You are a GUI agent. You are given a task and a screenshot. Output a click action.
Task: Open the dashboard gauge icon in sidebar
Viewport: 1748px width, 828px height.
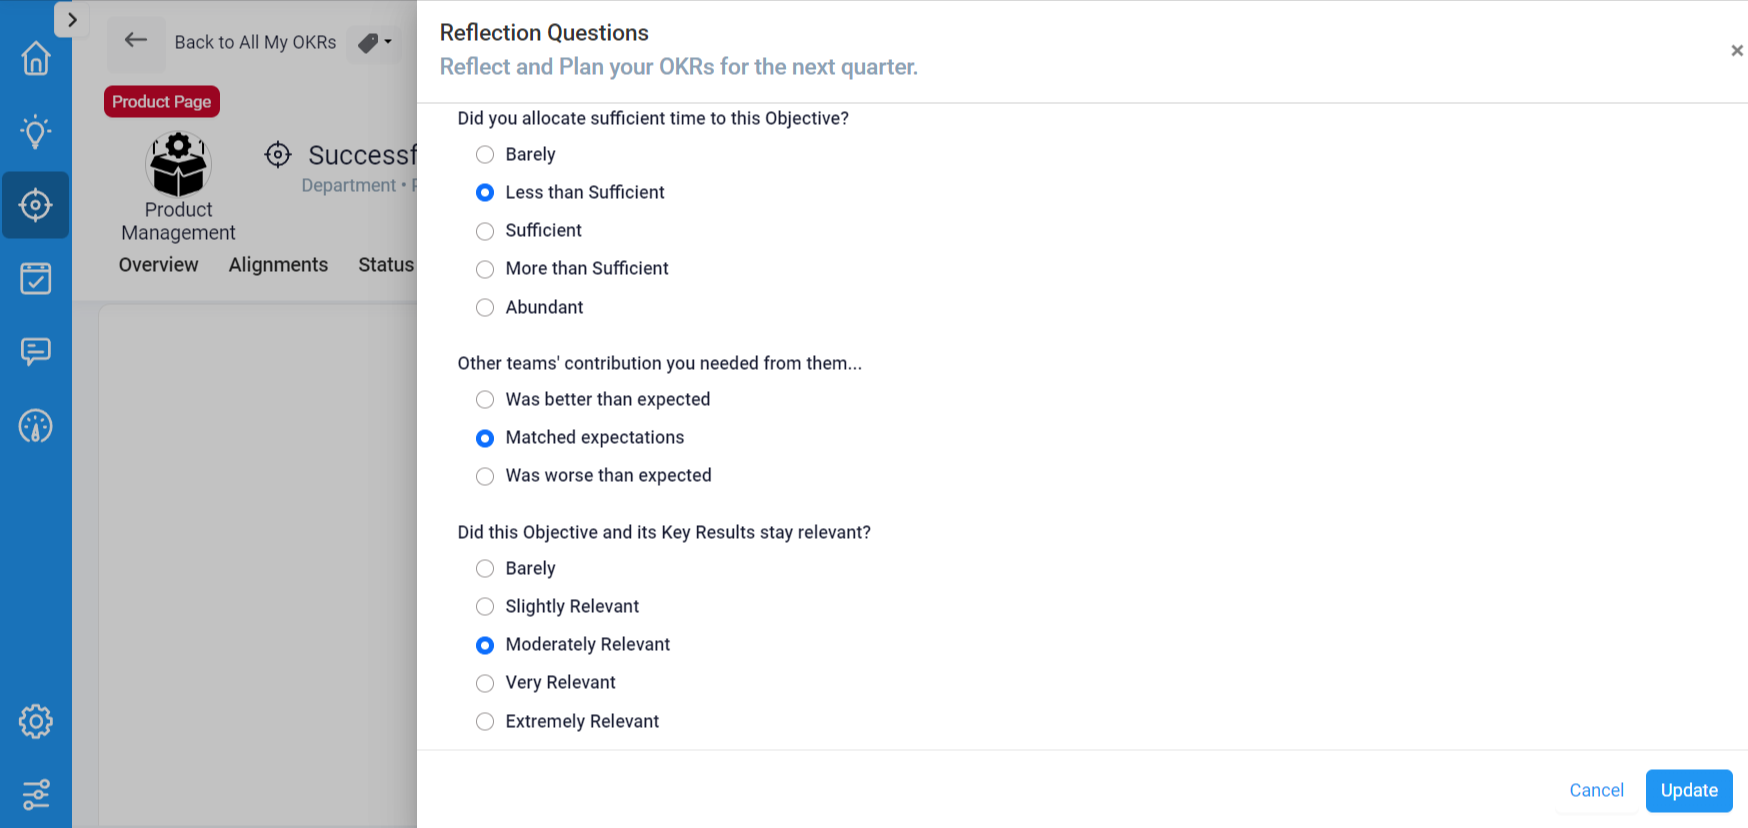click(36, 425)
